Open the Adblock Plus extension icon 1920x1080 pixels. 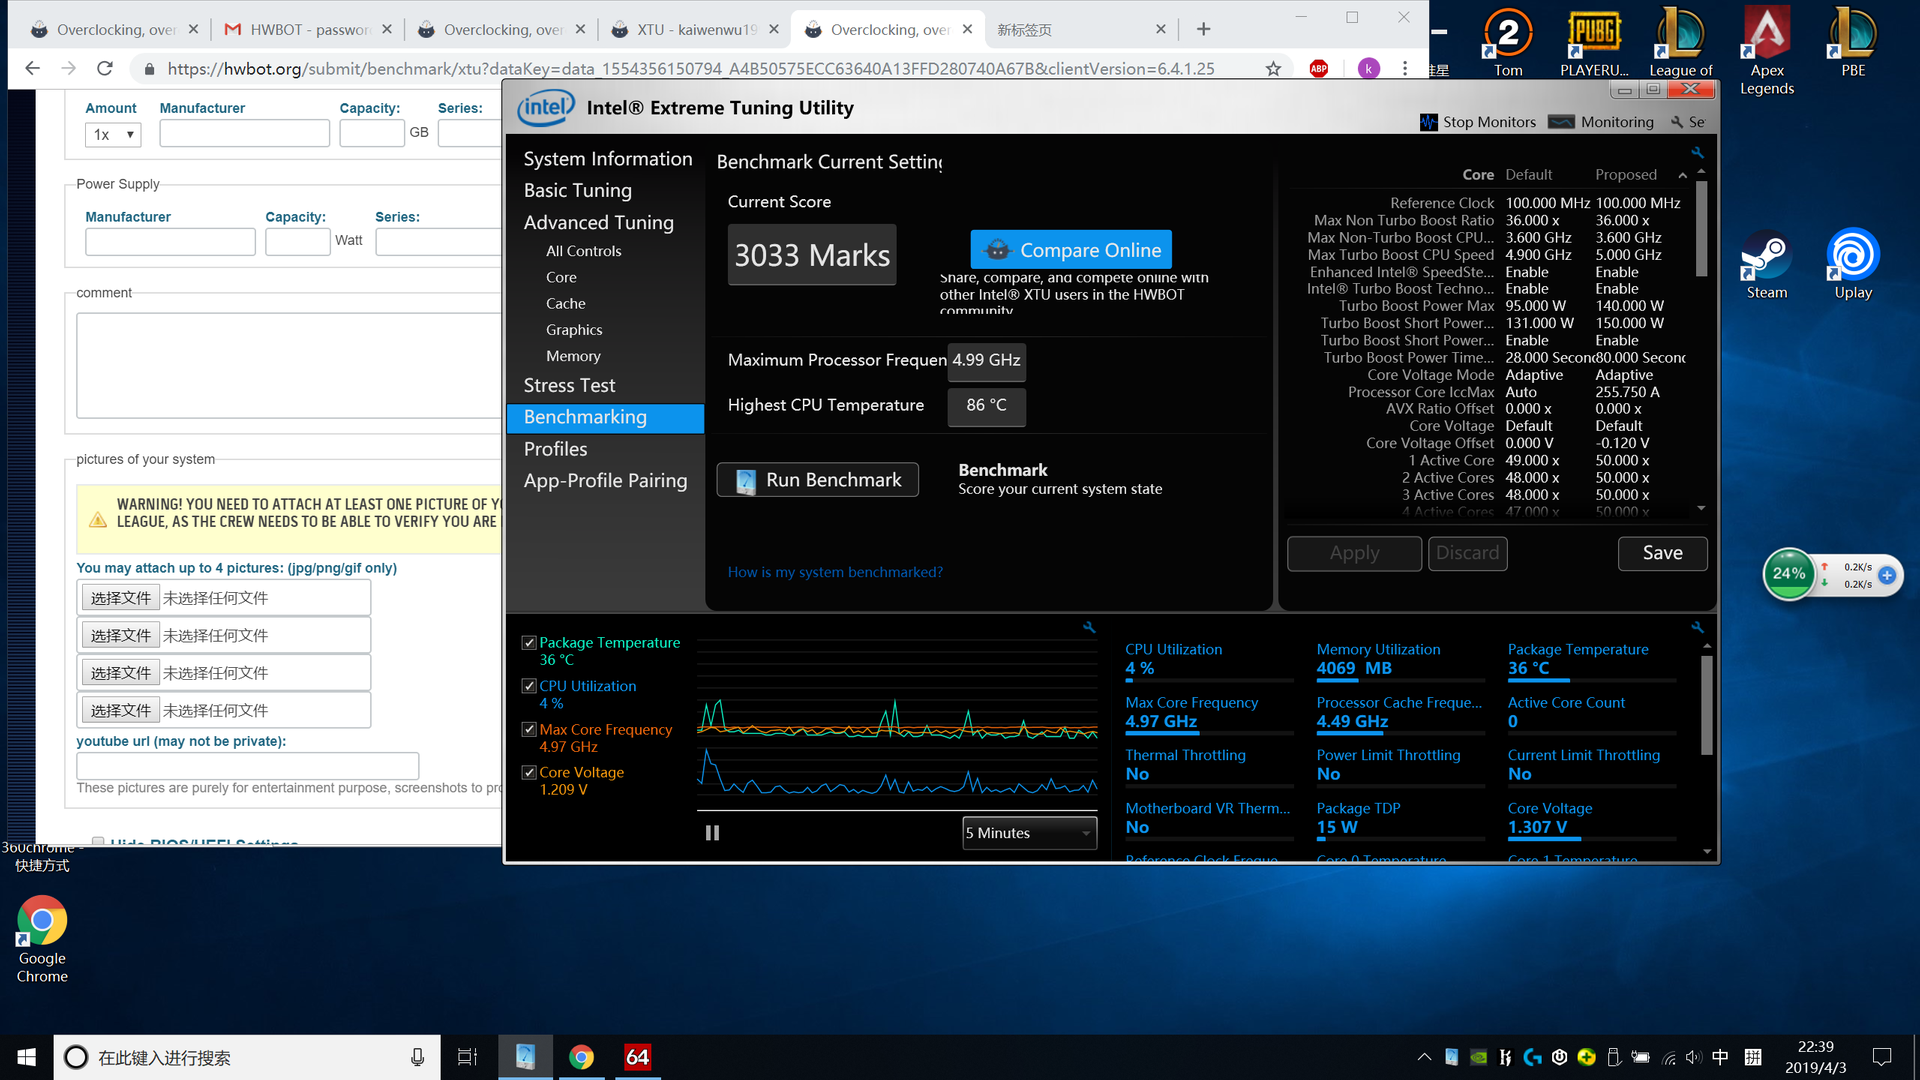(x=1319, y=69)
